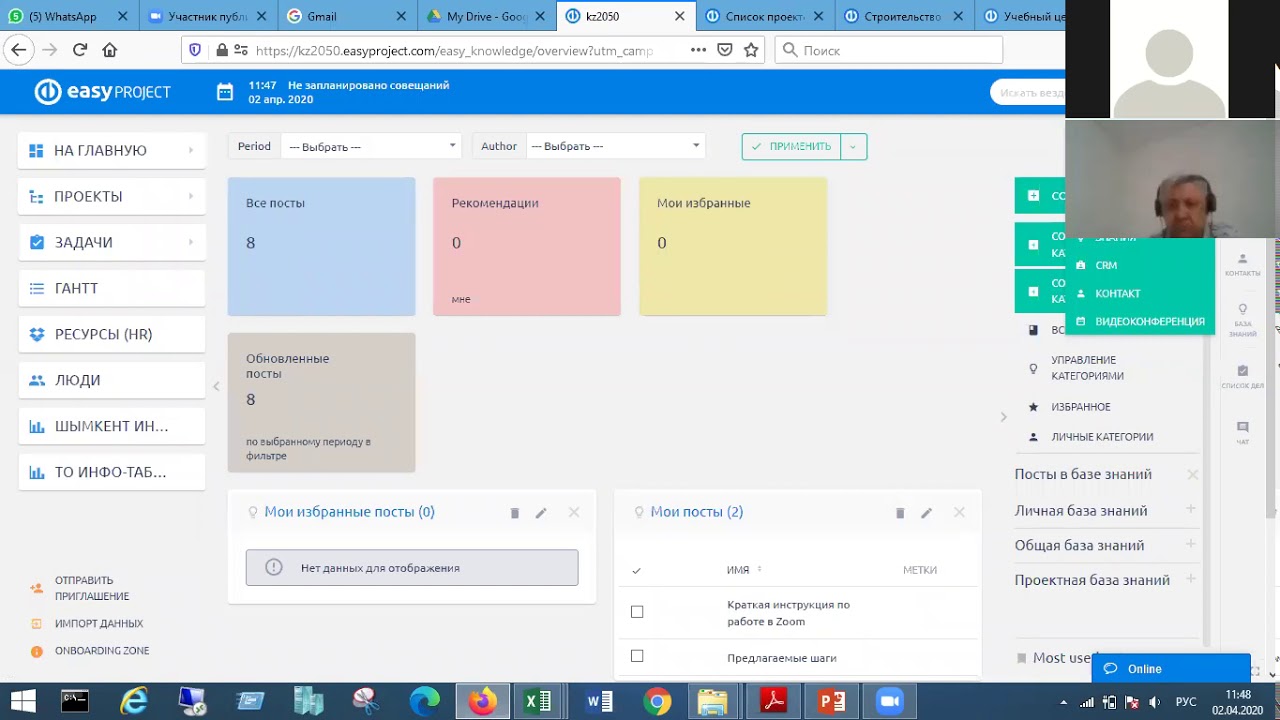1280x720 pixels.
Task: Open 'Люди' in left menu
Action: [x=112, y=380]
